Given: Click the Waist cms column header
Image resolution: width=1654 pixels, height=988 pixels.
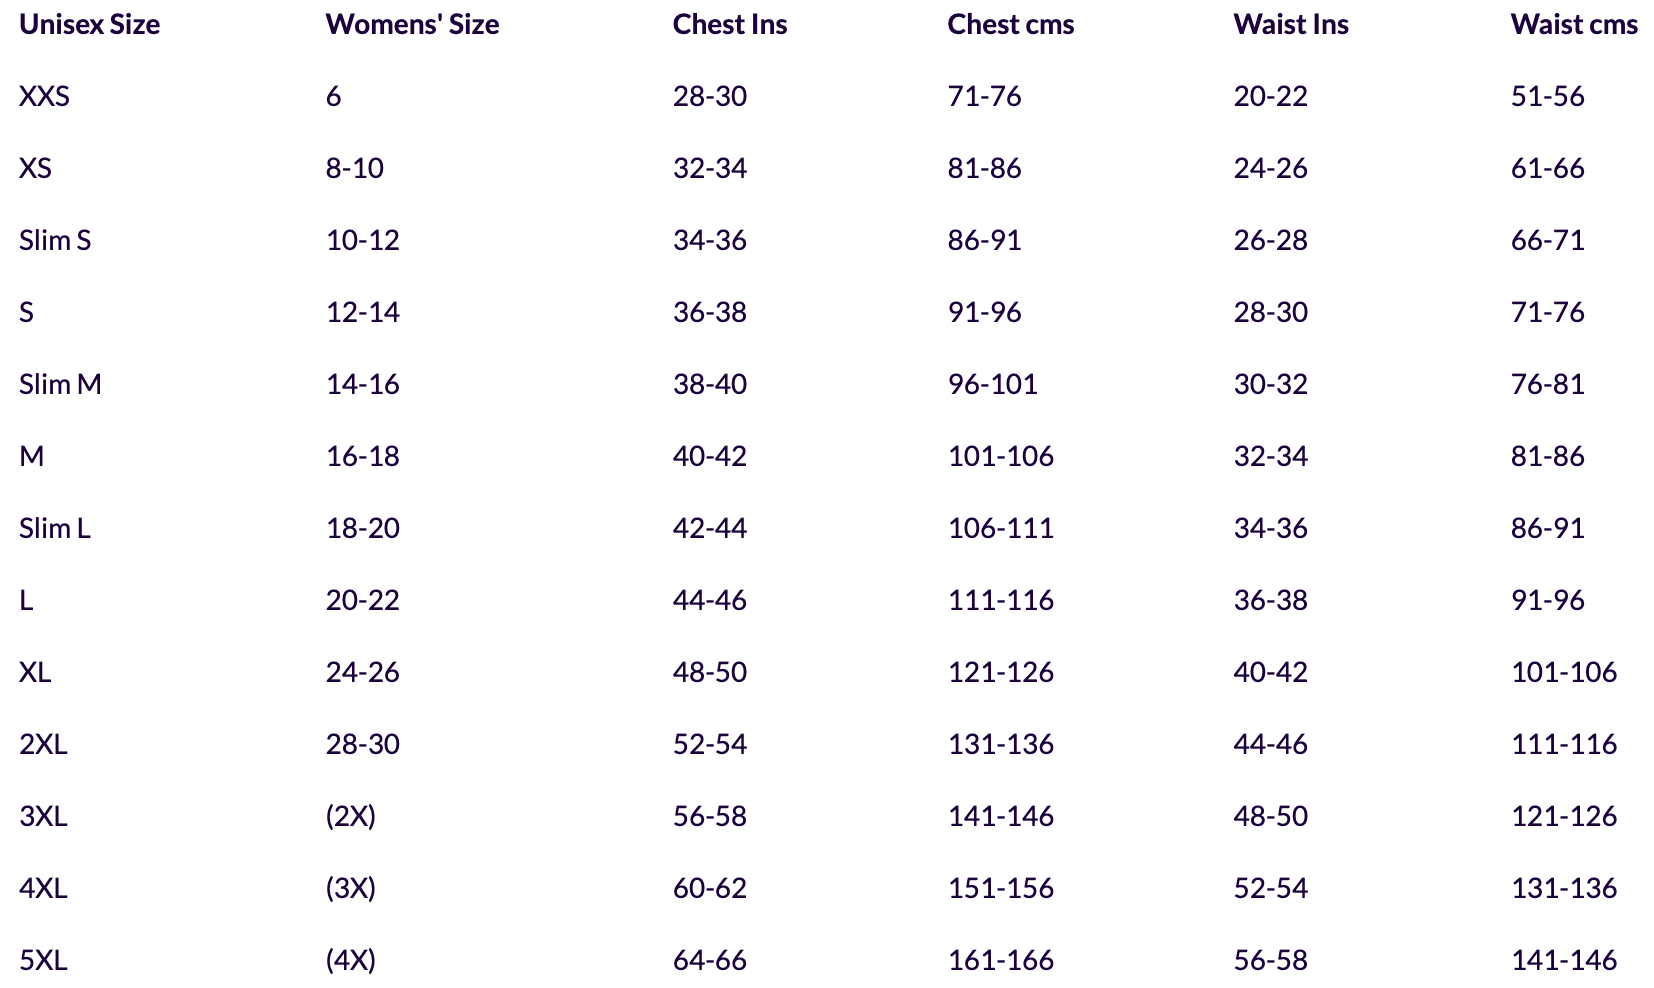Looking at the screenshot, I should (x=1573, y=24).
